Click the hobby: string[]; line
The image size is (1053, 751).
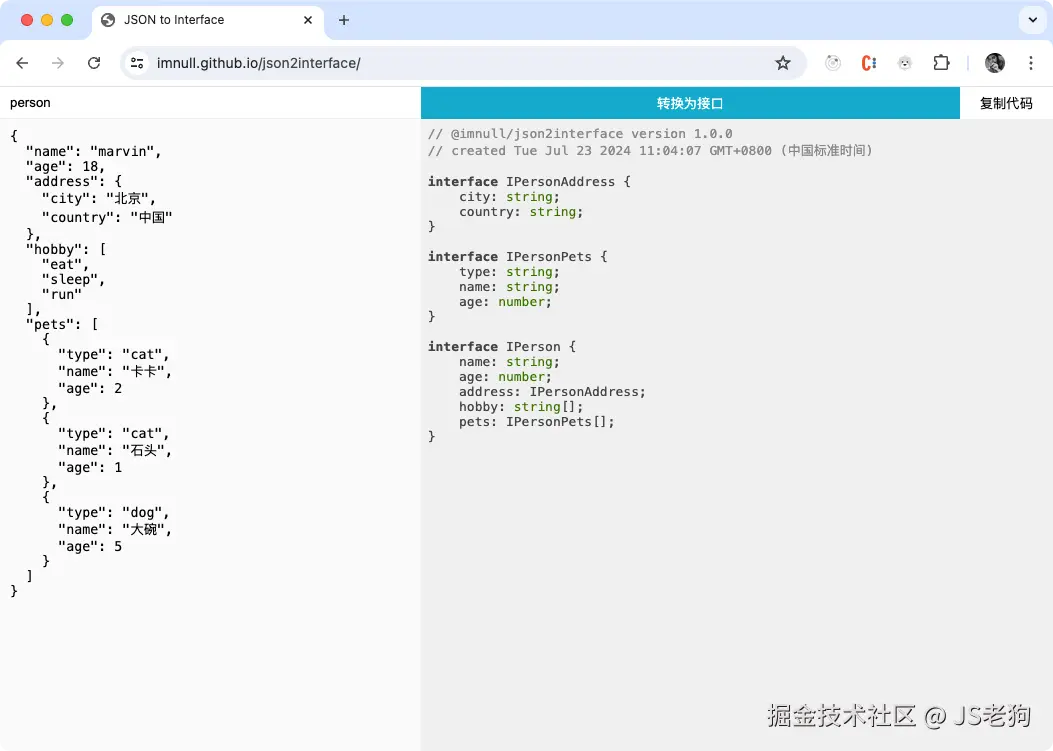[521, 406]
